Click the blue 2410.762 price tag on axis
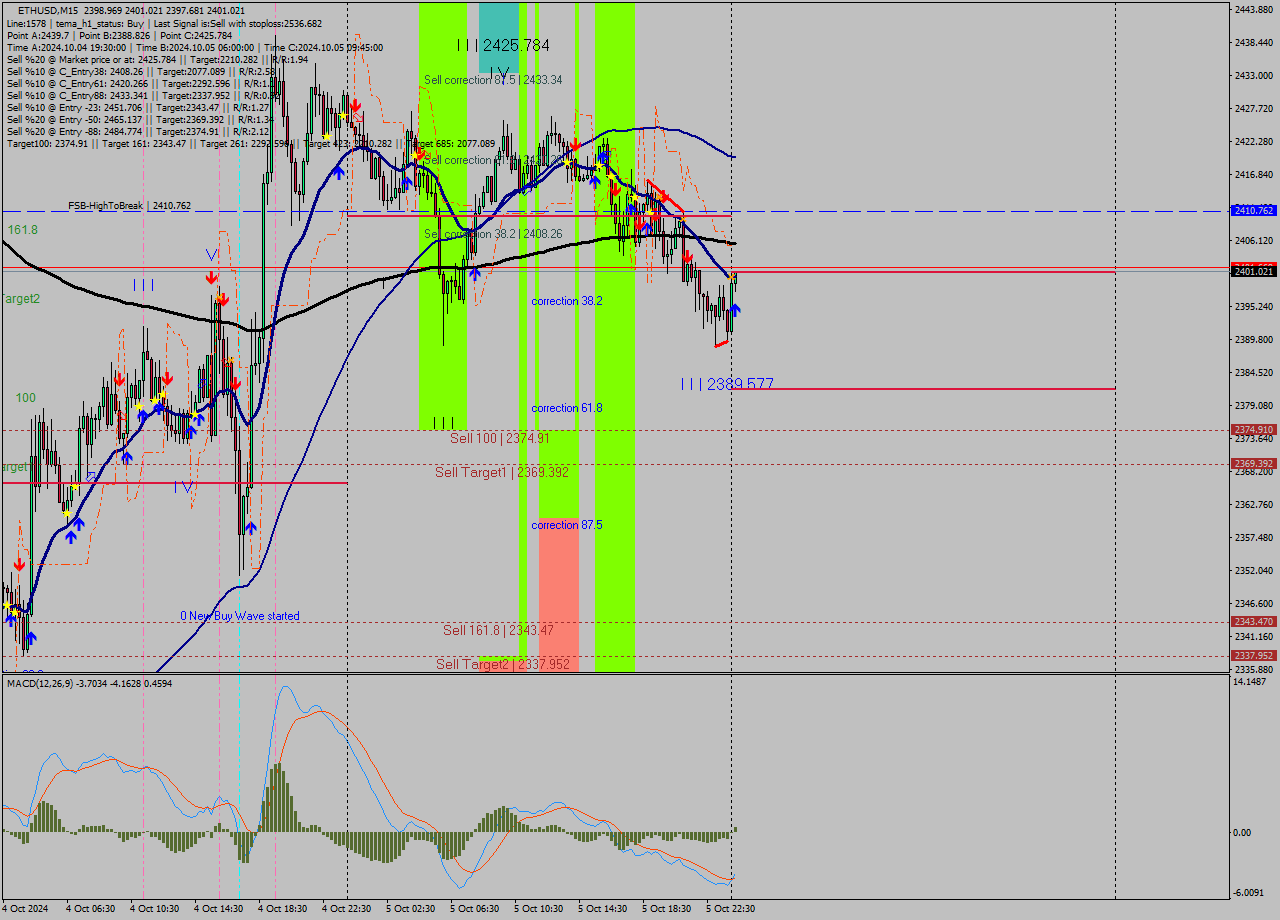The width and height of the screenshot is (1280, 920). tap(1254, 211)
